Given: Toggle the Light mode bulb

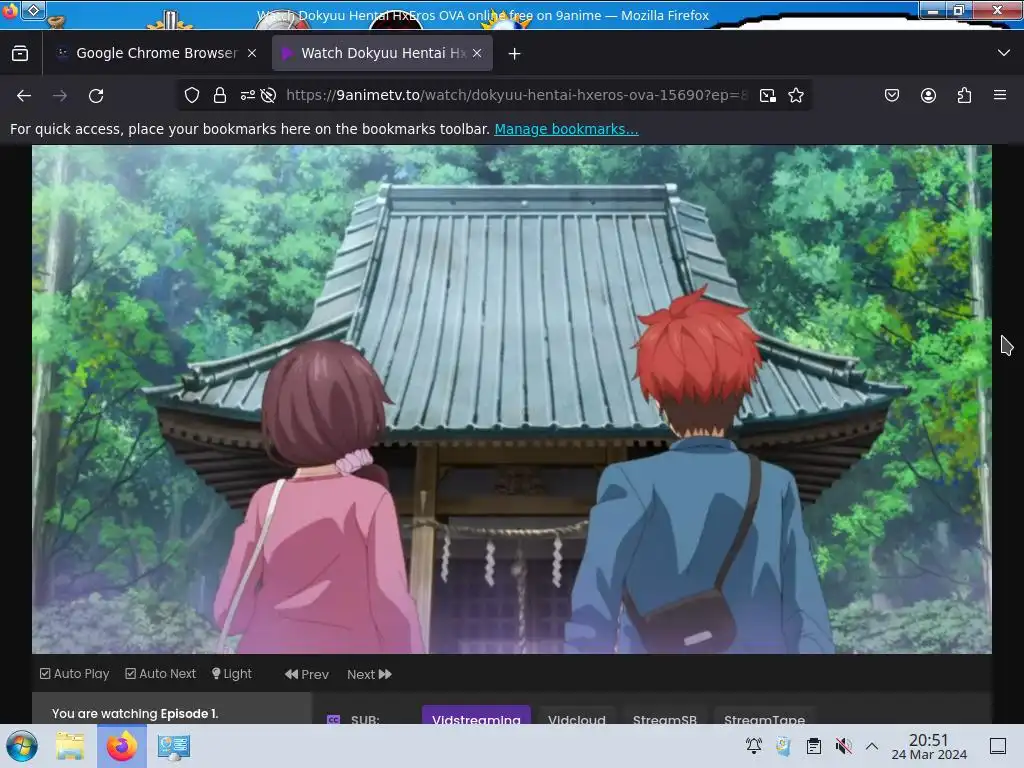Looking at the screenshot, I should (232, 674).
